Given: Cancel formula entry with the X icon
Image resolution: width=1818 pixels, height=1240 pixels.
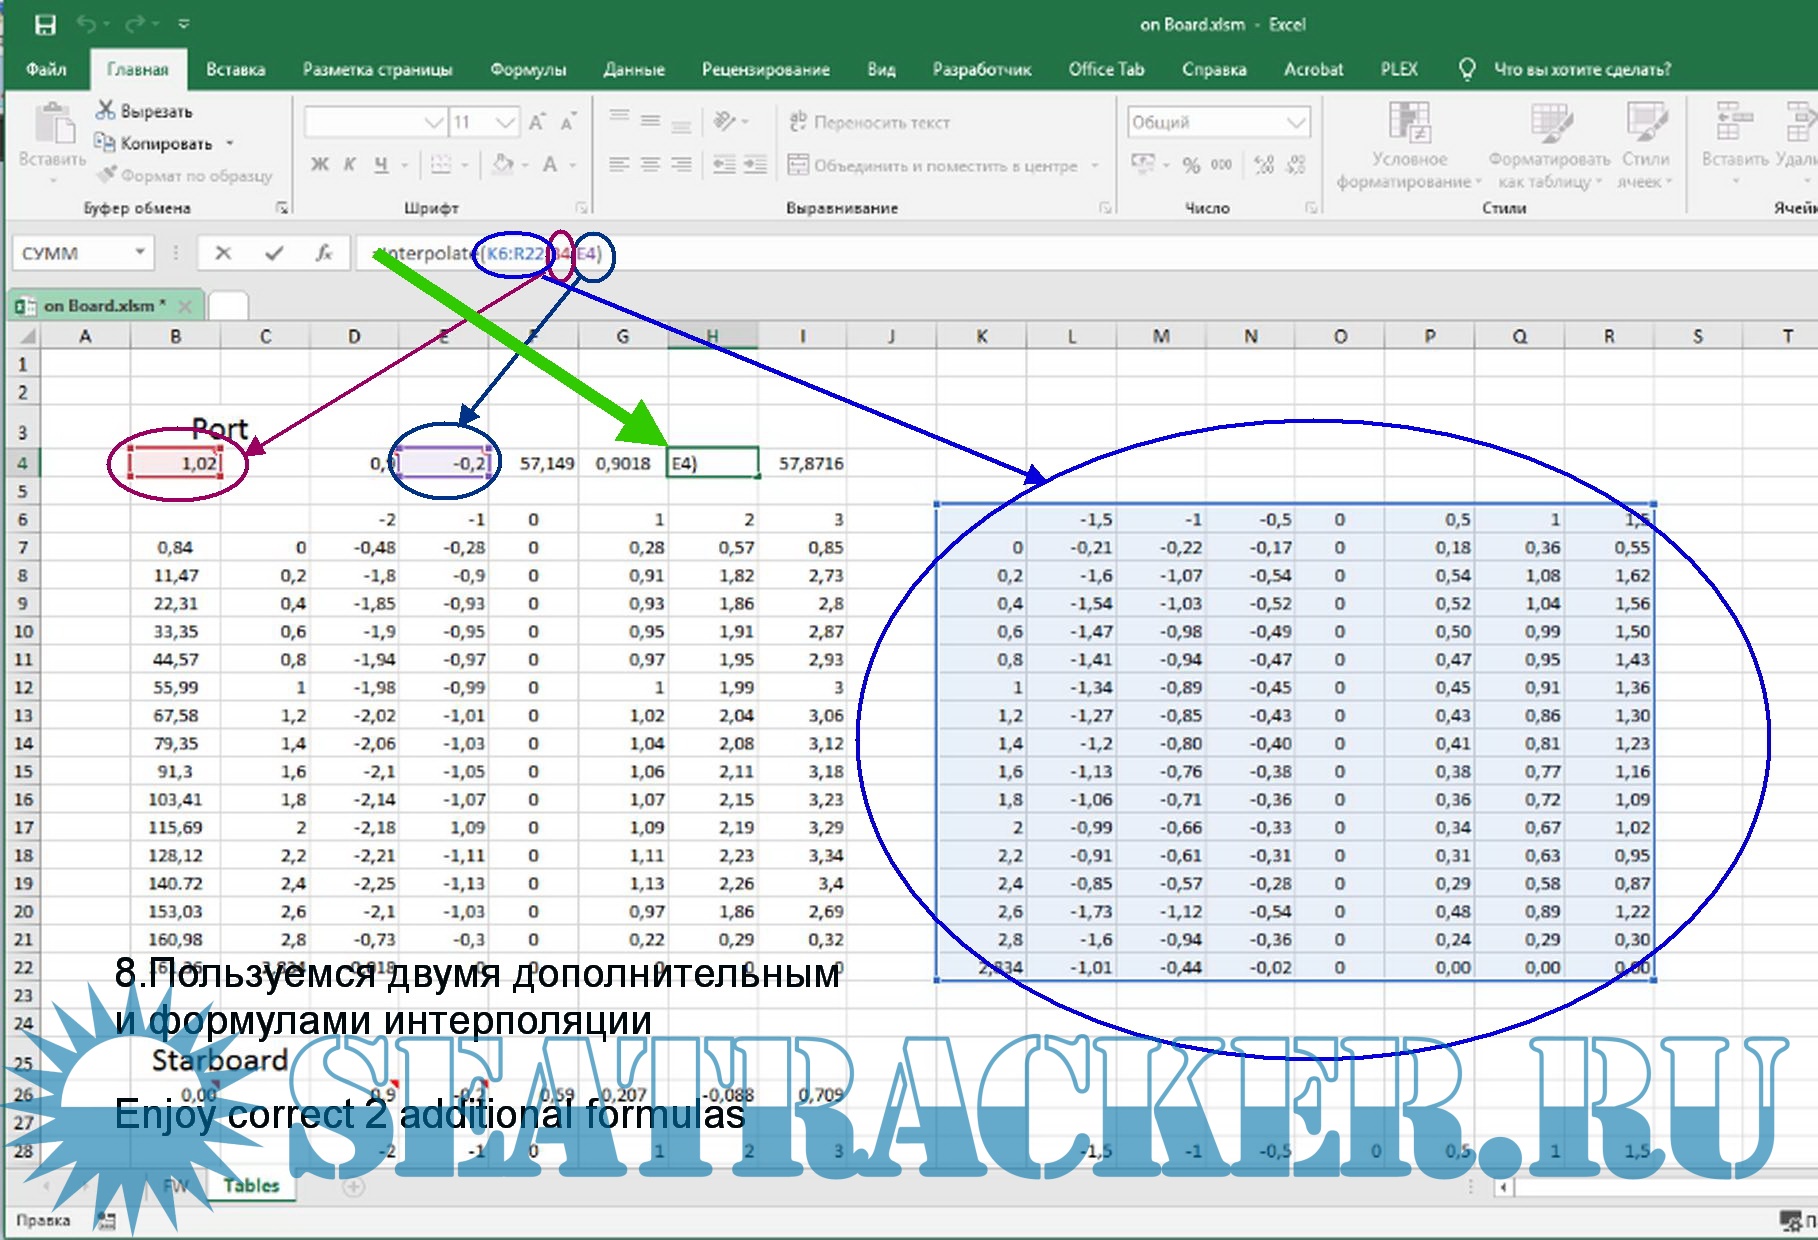Looking at the screenshot, I should tap(223, 253).
